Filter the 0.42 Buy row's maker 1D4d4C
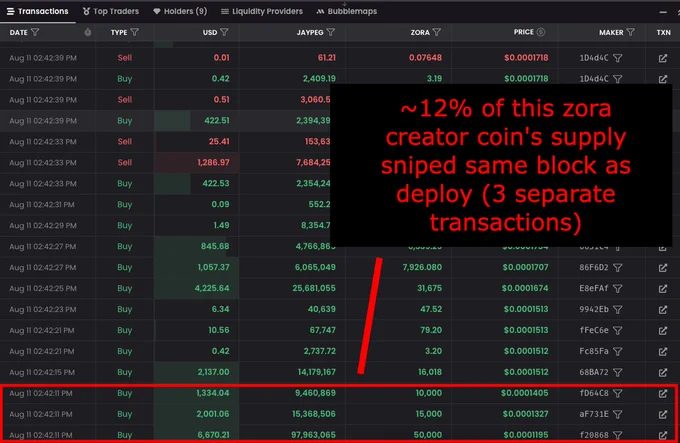The image size is (680, 443). [x=618, y=79]
